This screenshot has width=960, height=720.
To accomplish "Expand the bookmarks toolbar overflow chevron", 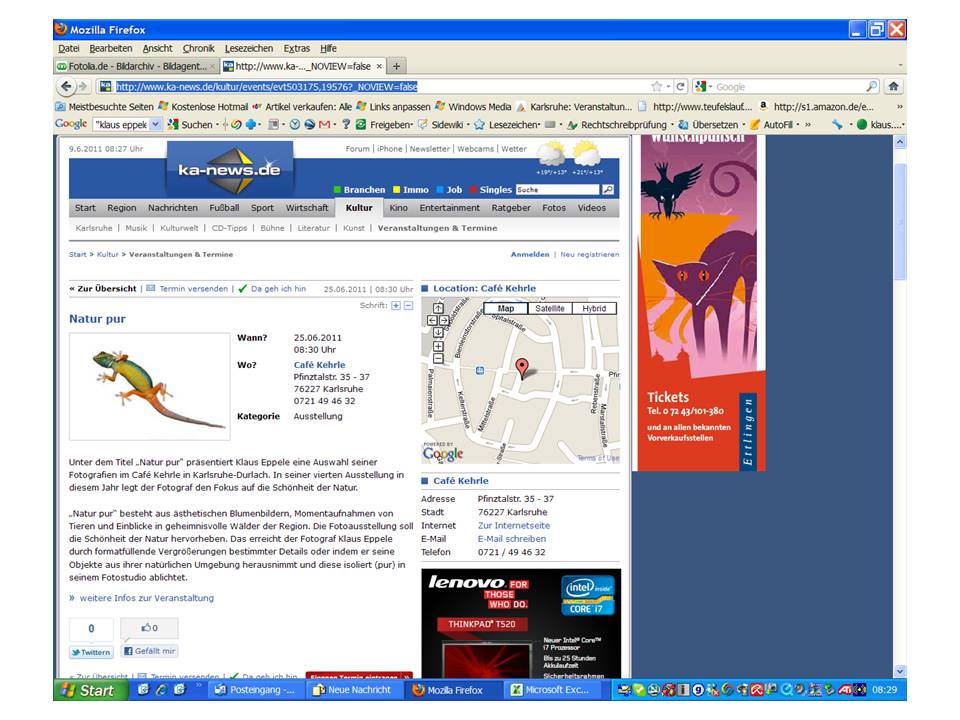I will point(899,106).
